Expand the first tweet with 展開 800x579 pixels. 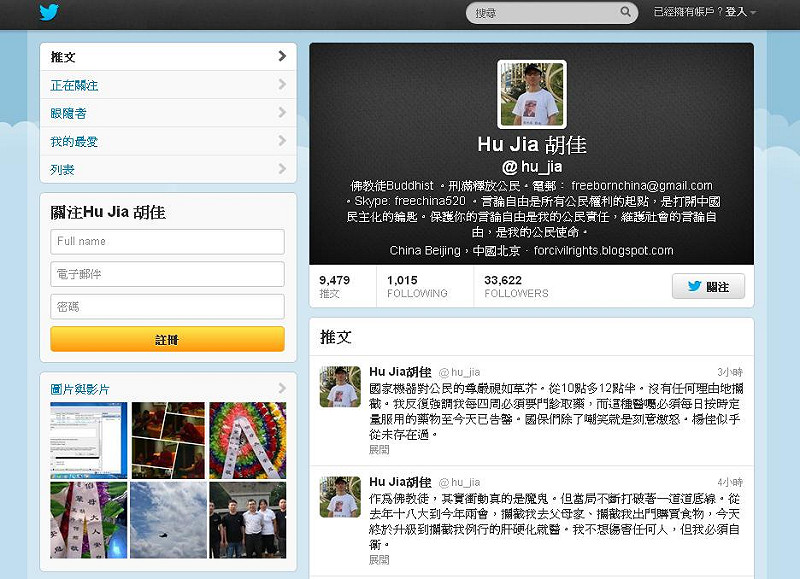tap(379, 450)
